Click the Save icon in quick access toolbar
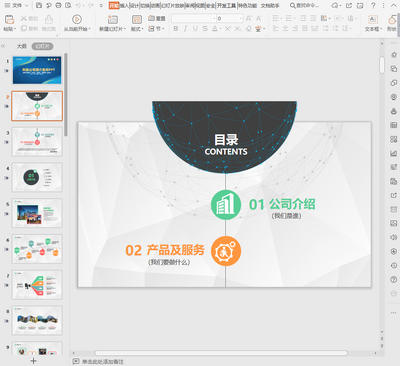This screenshot has height=366, width=400. pyautogui.click(x=39, y=5)
